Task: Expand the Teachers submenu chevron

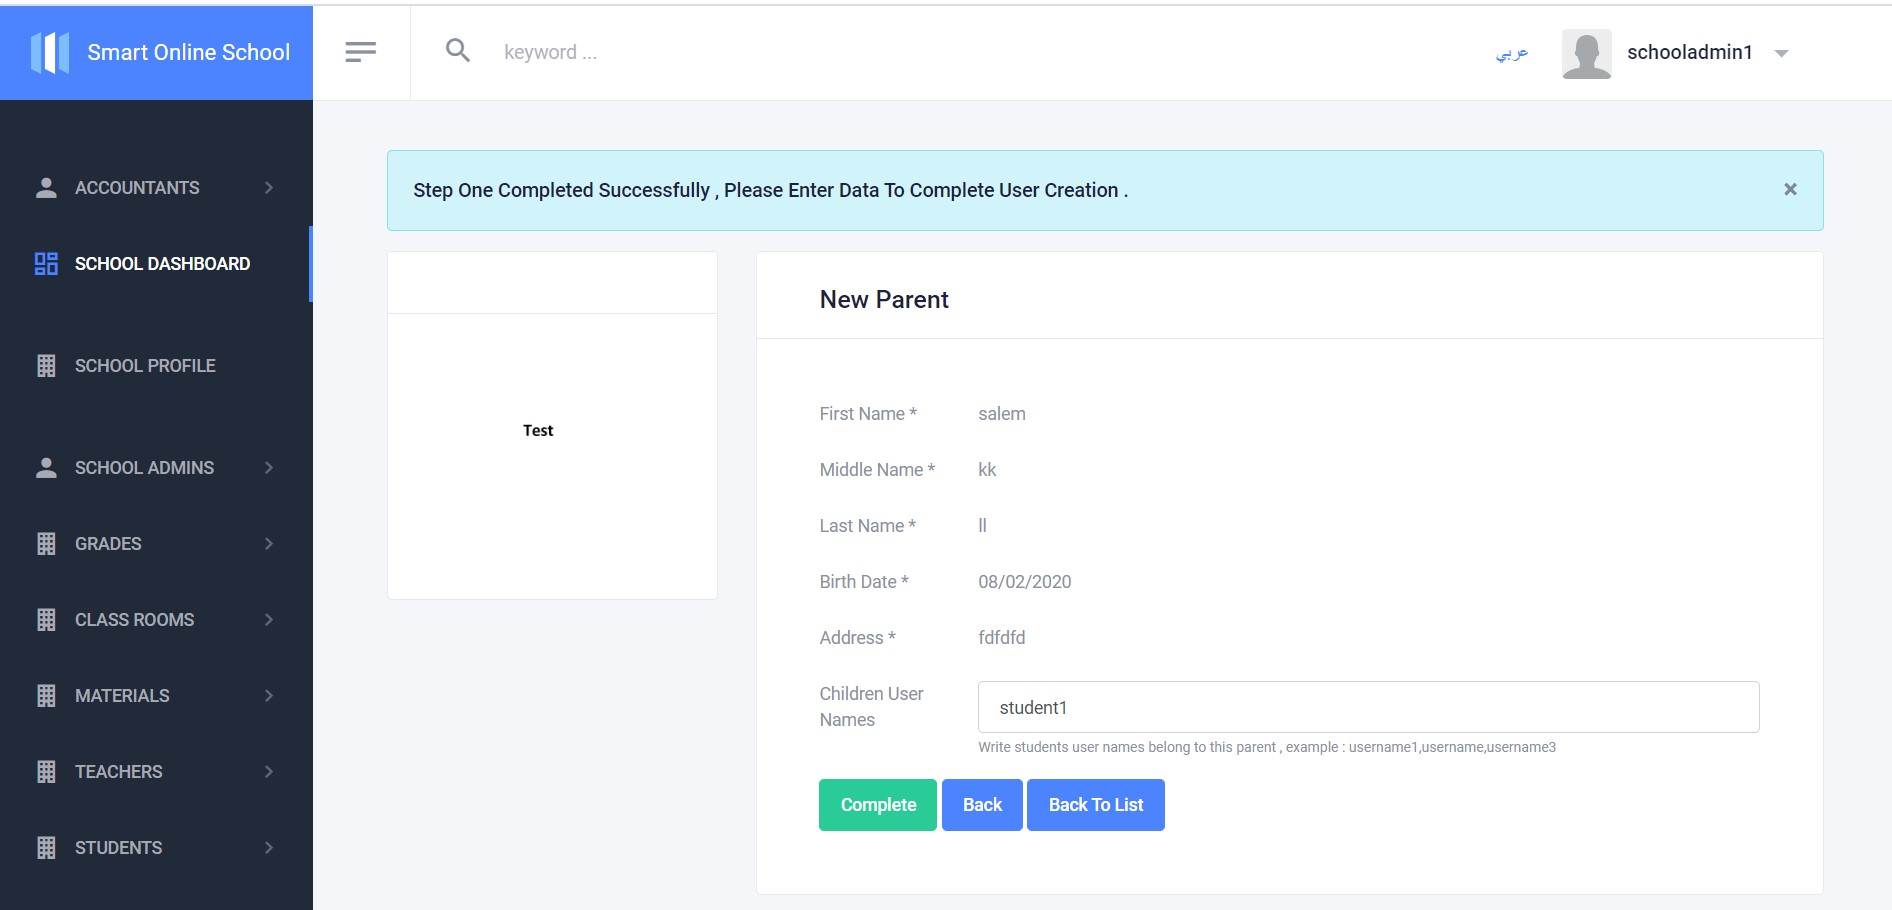Action: coord(269,772)
